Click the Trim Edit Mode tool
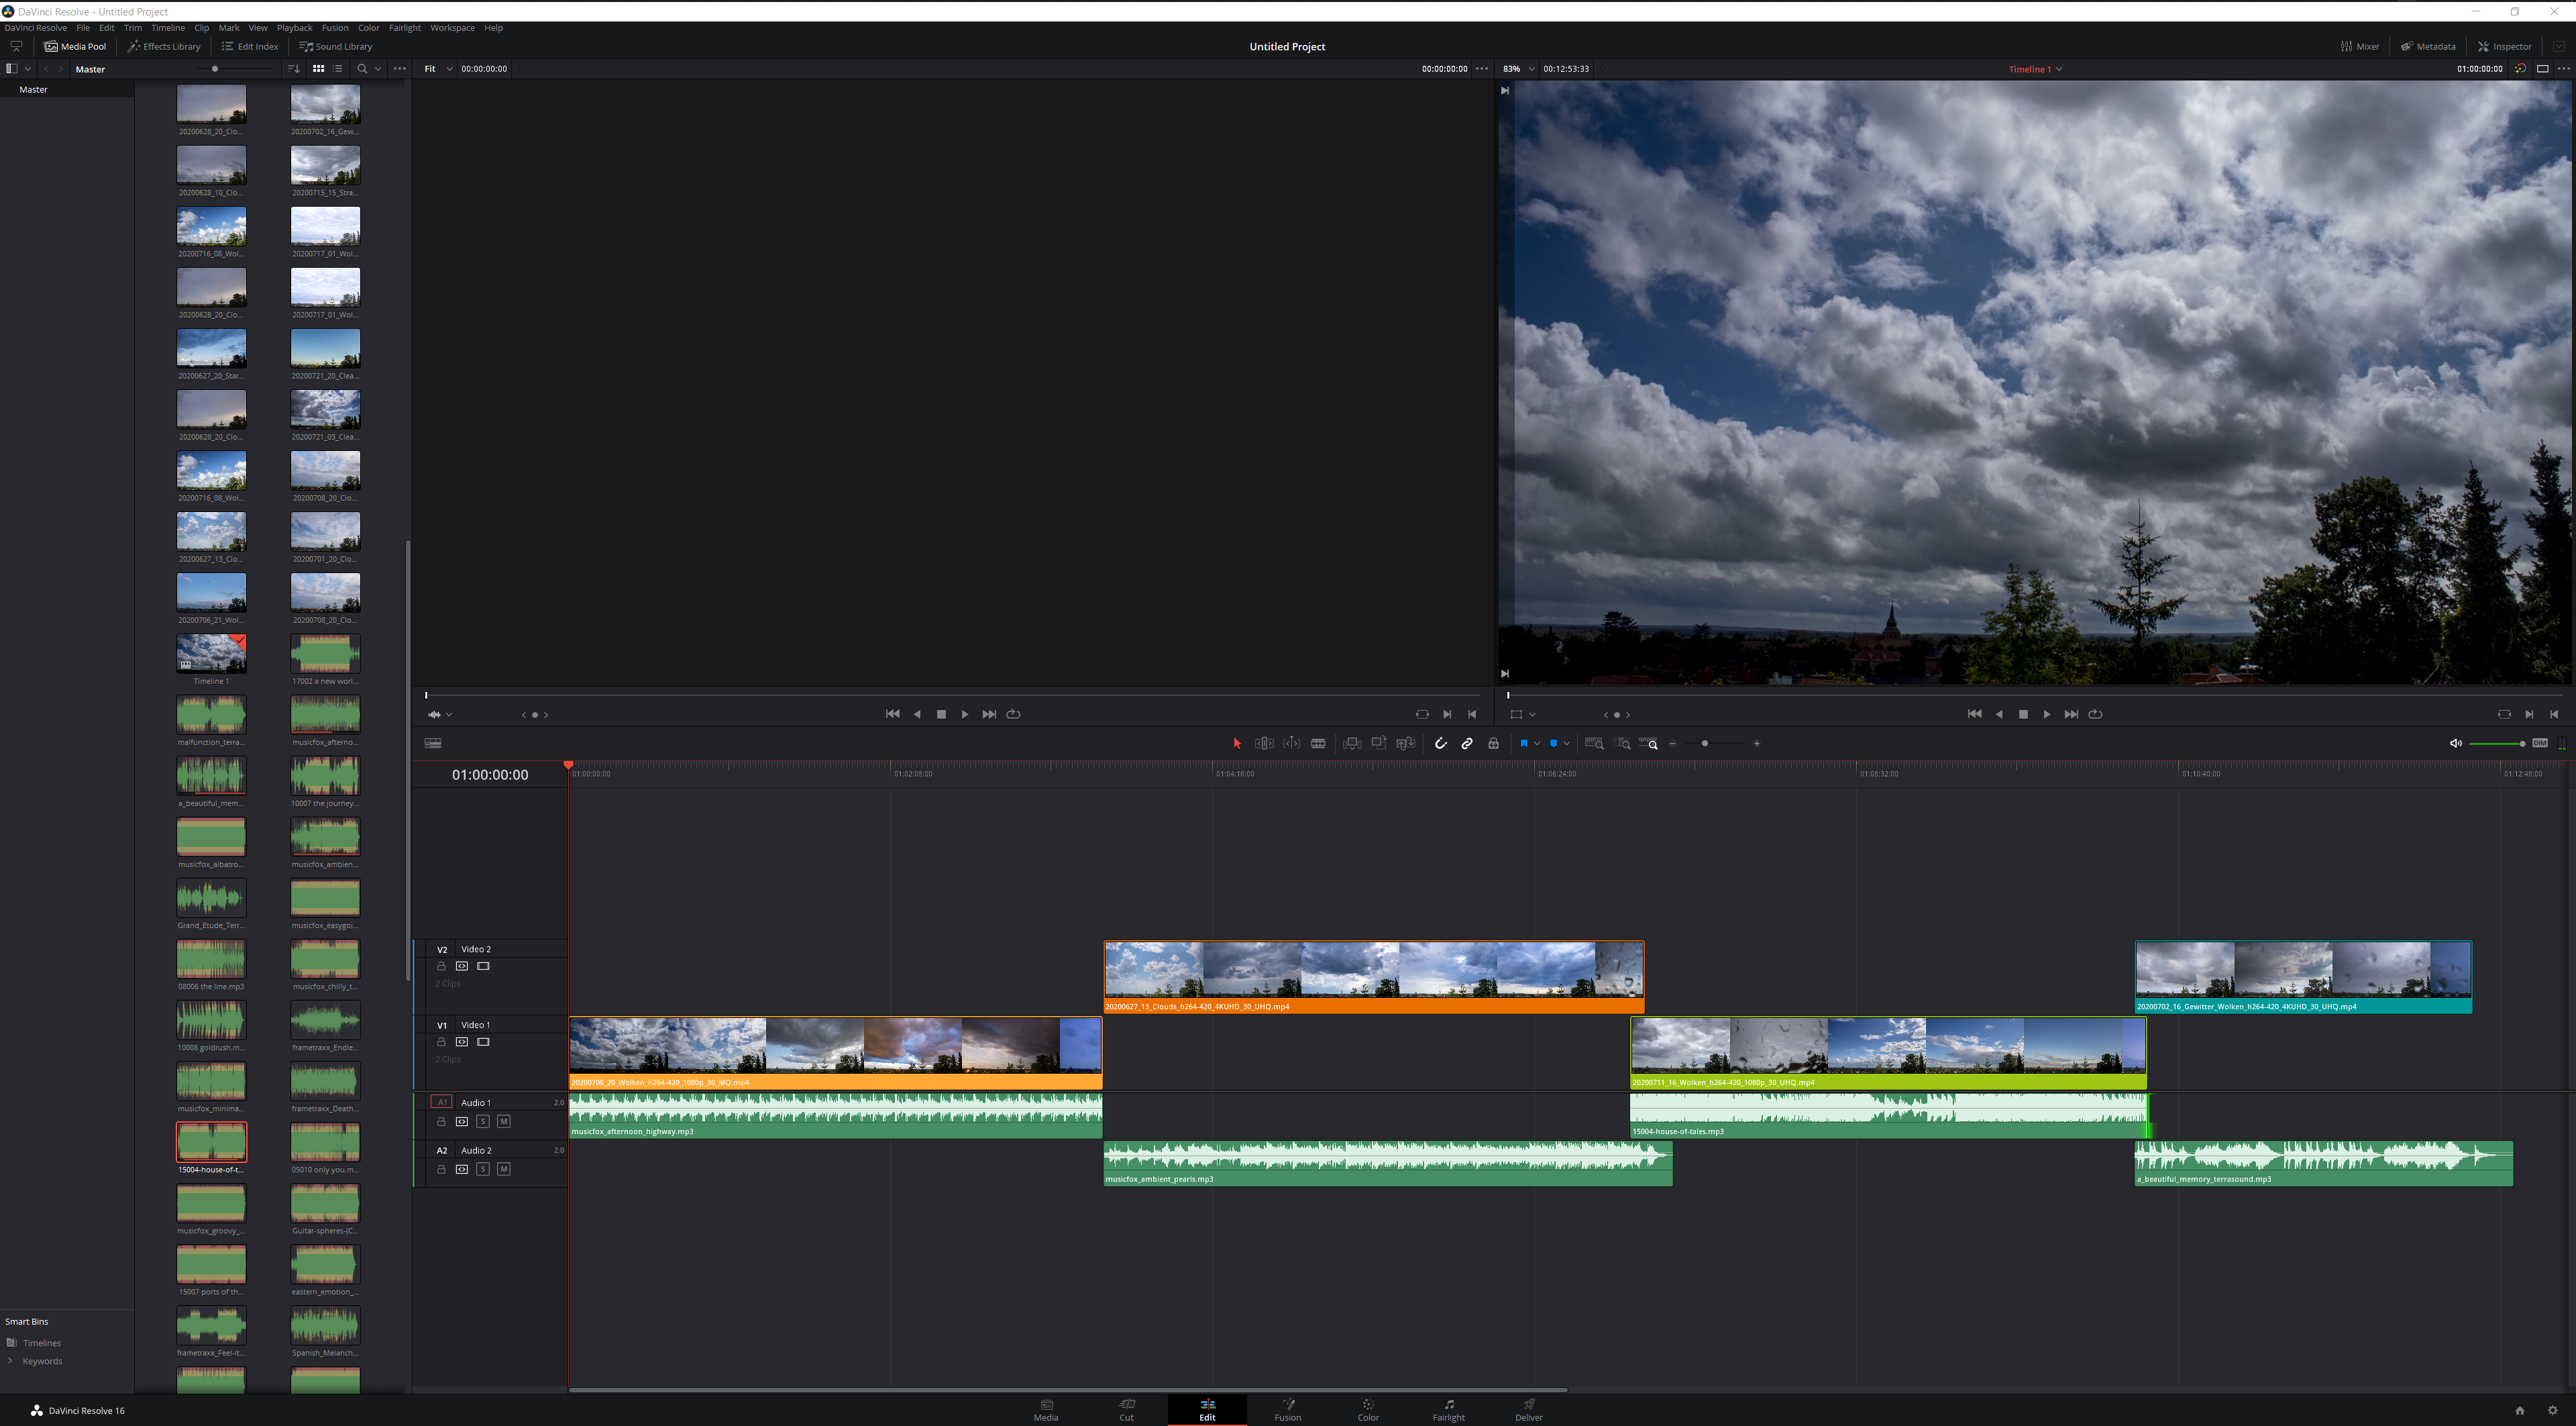Screen dimensions: 2576x1426 (x=1264, y=743)
